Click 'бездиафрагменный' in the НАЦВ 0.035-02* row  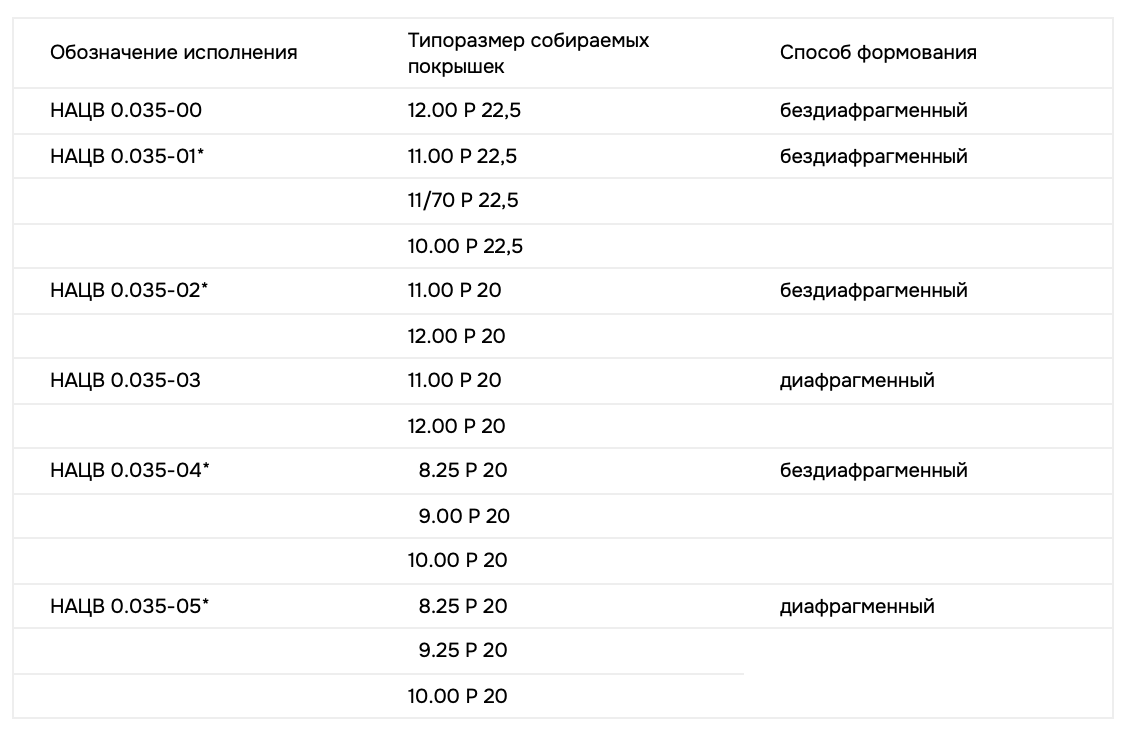[x=873, y=291]
